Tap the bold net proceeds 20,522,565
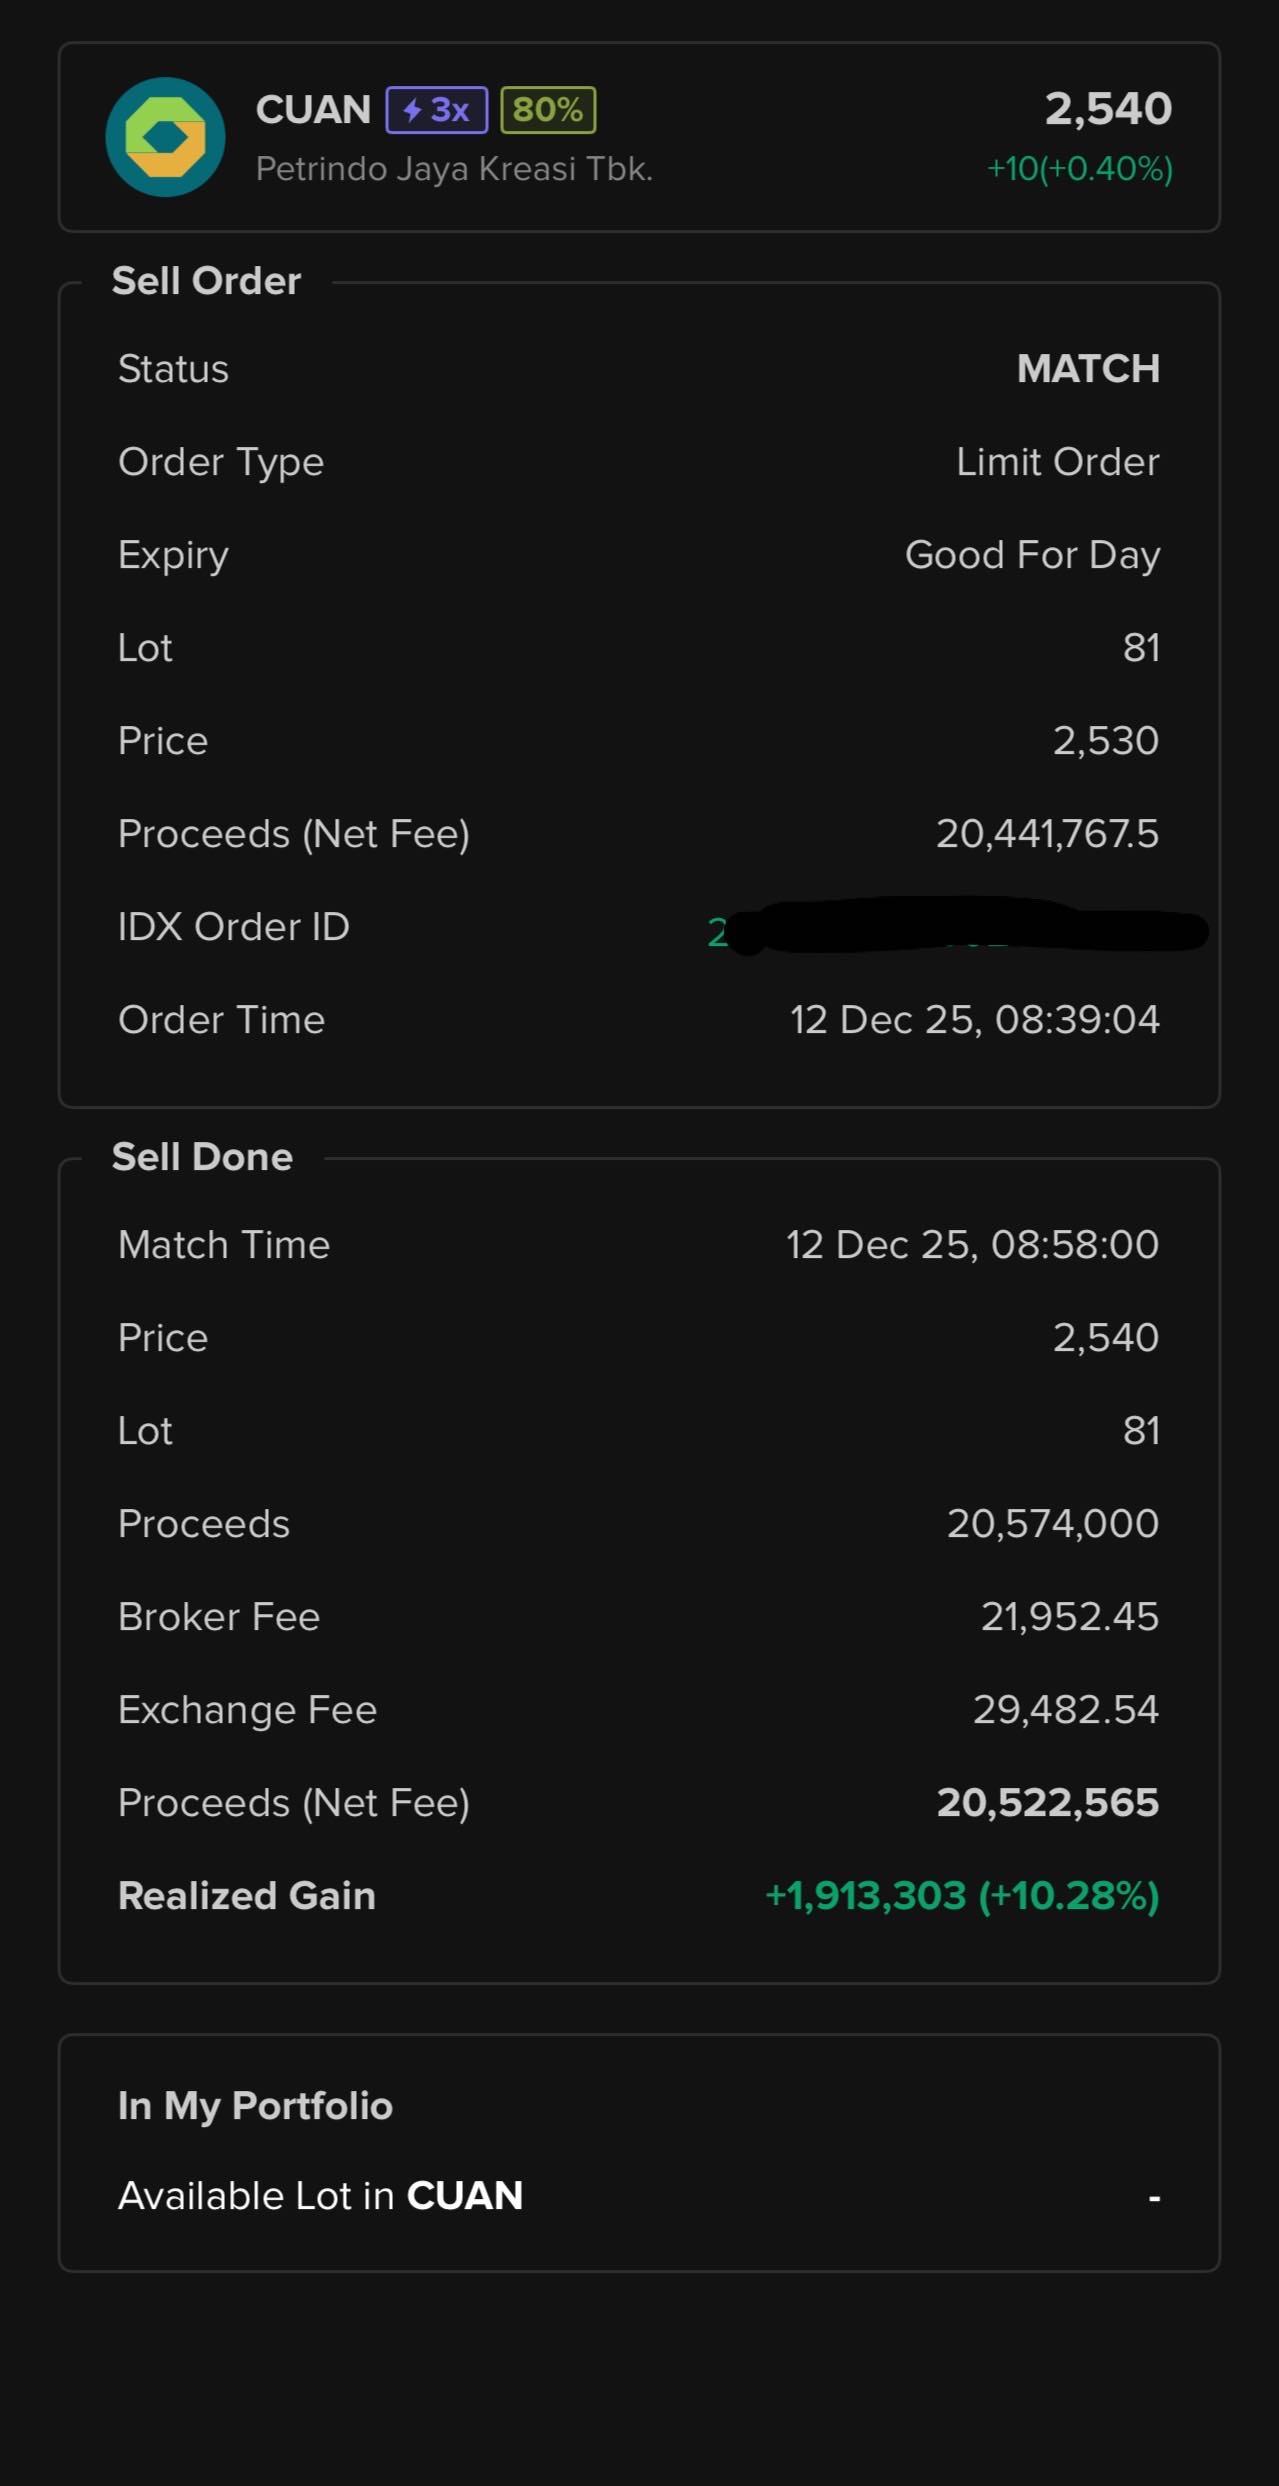 click(x=1047, y=1803)
